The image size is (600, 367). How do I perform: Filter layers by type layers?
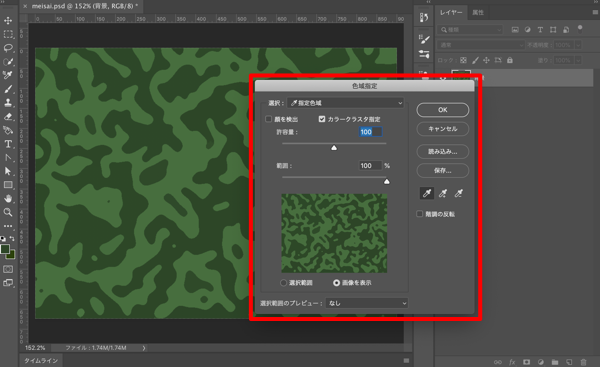pos(540,29)
